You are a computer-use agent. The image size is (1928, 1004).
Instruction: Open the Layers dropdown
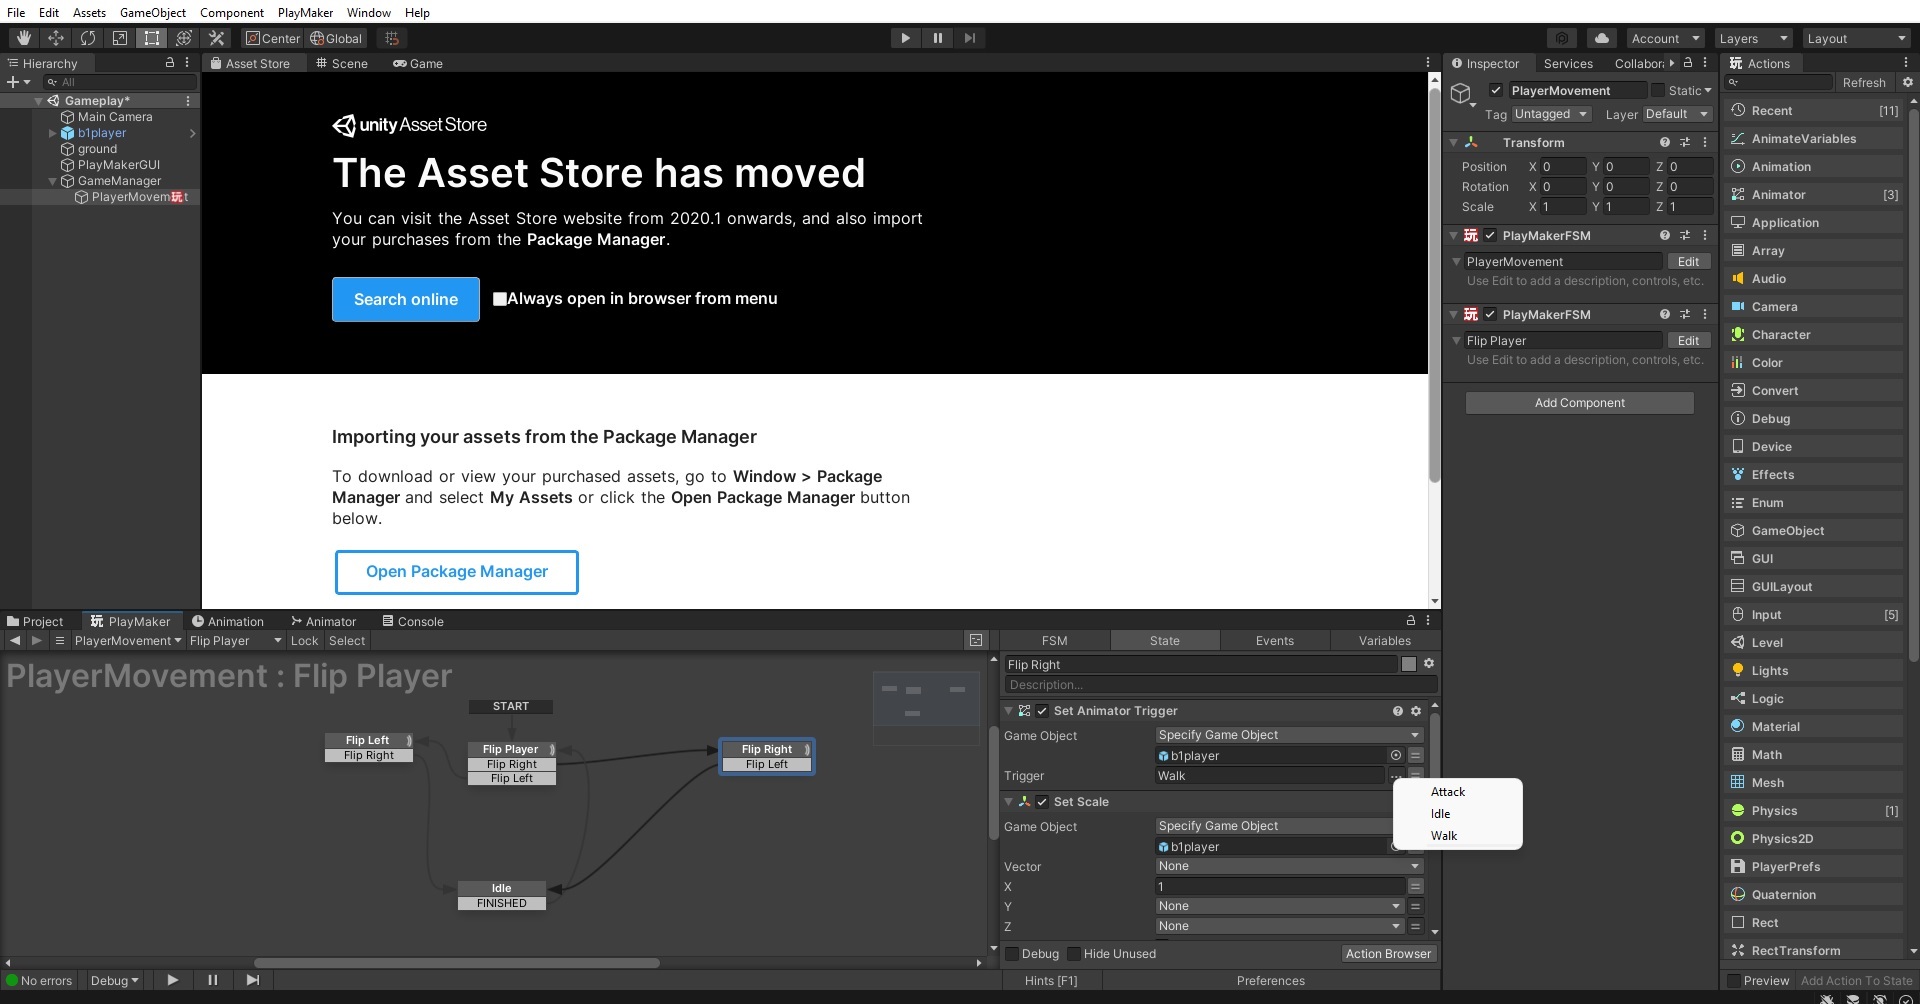pos(1754,38)
